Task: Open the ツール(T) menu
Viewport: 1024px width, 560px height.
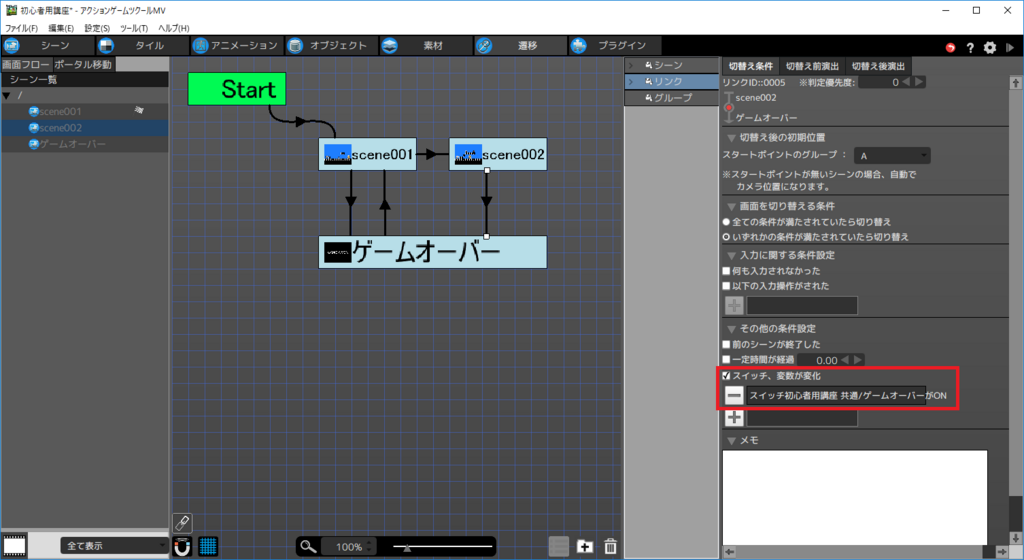Action: pos(134,28)
